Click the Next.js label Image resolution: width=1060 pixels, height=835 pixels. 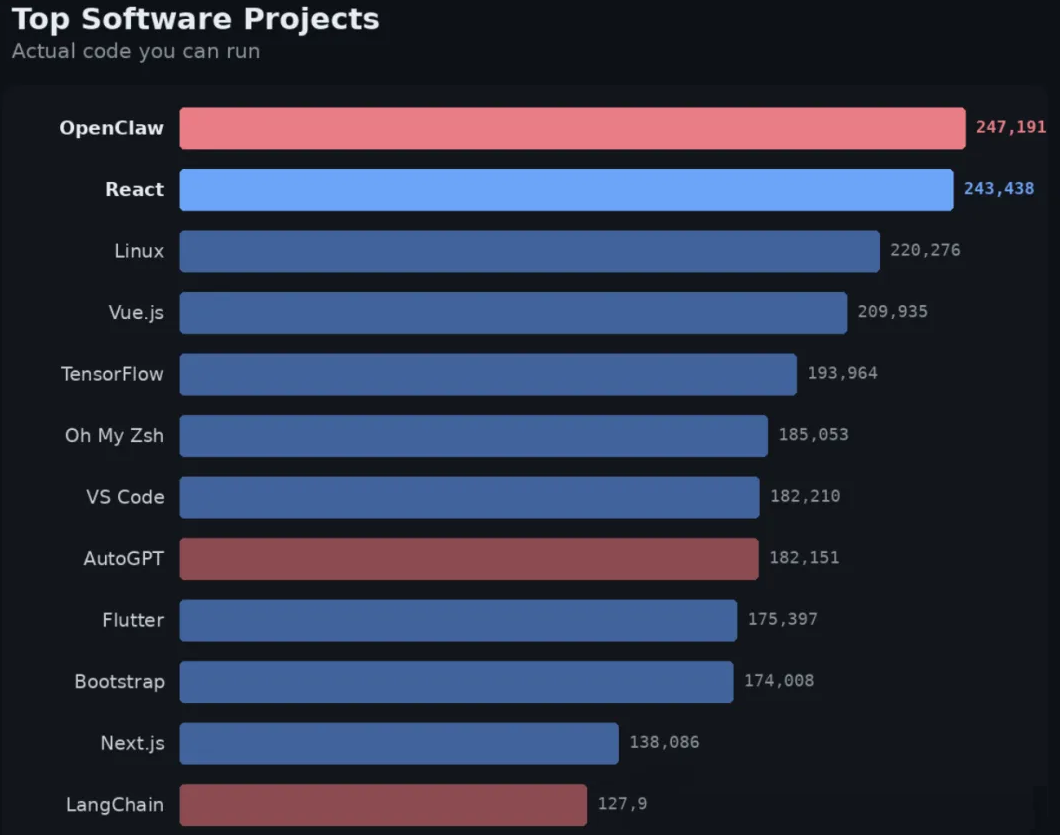(132, 743)
